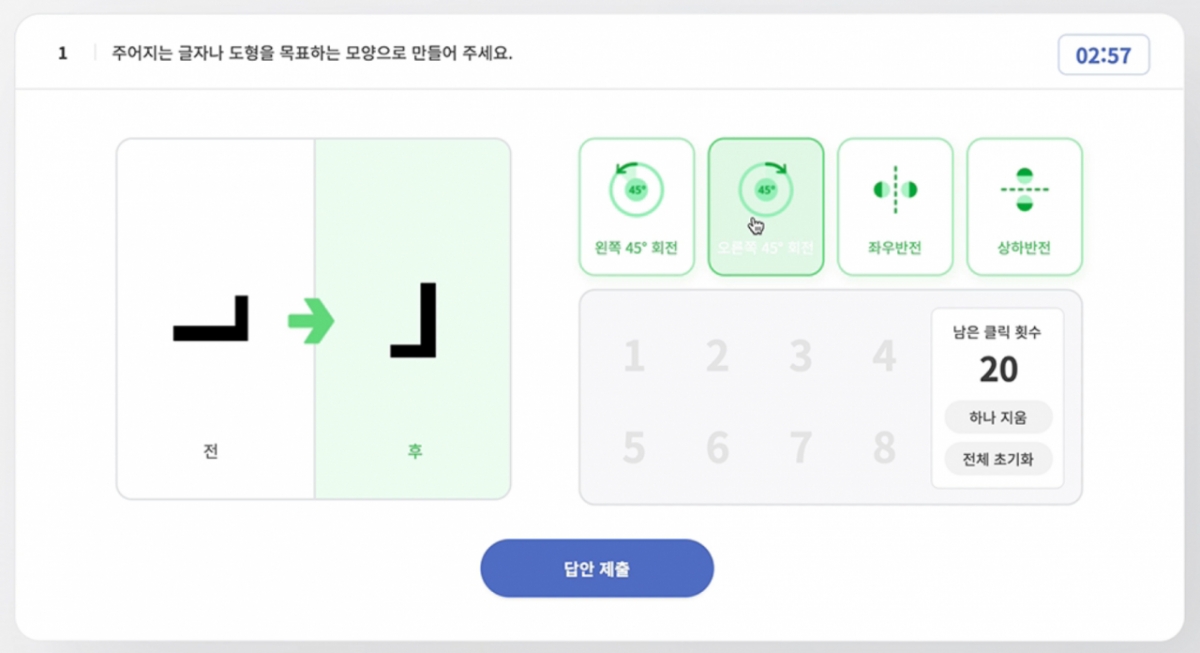
Task: Apply the 상하반전 vertical flip
Action: pyautogui.click(x=1024, y=205)
